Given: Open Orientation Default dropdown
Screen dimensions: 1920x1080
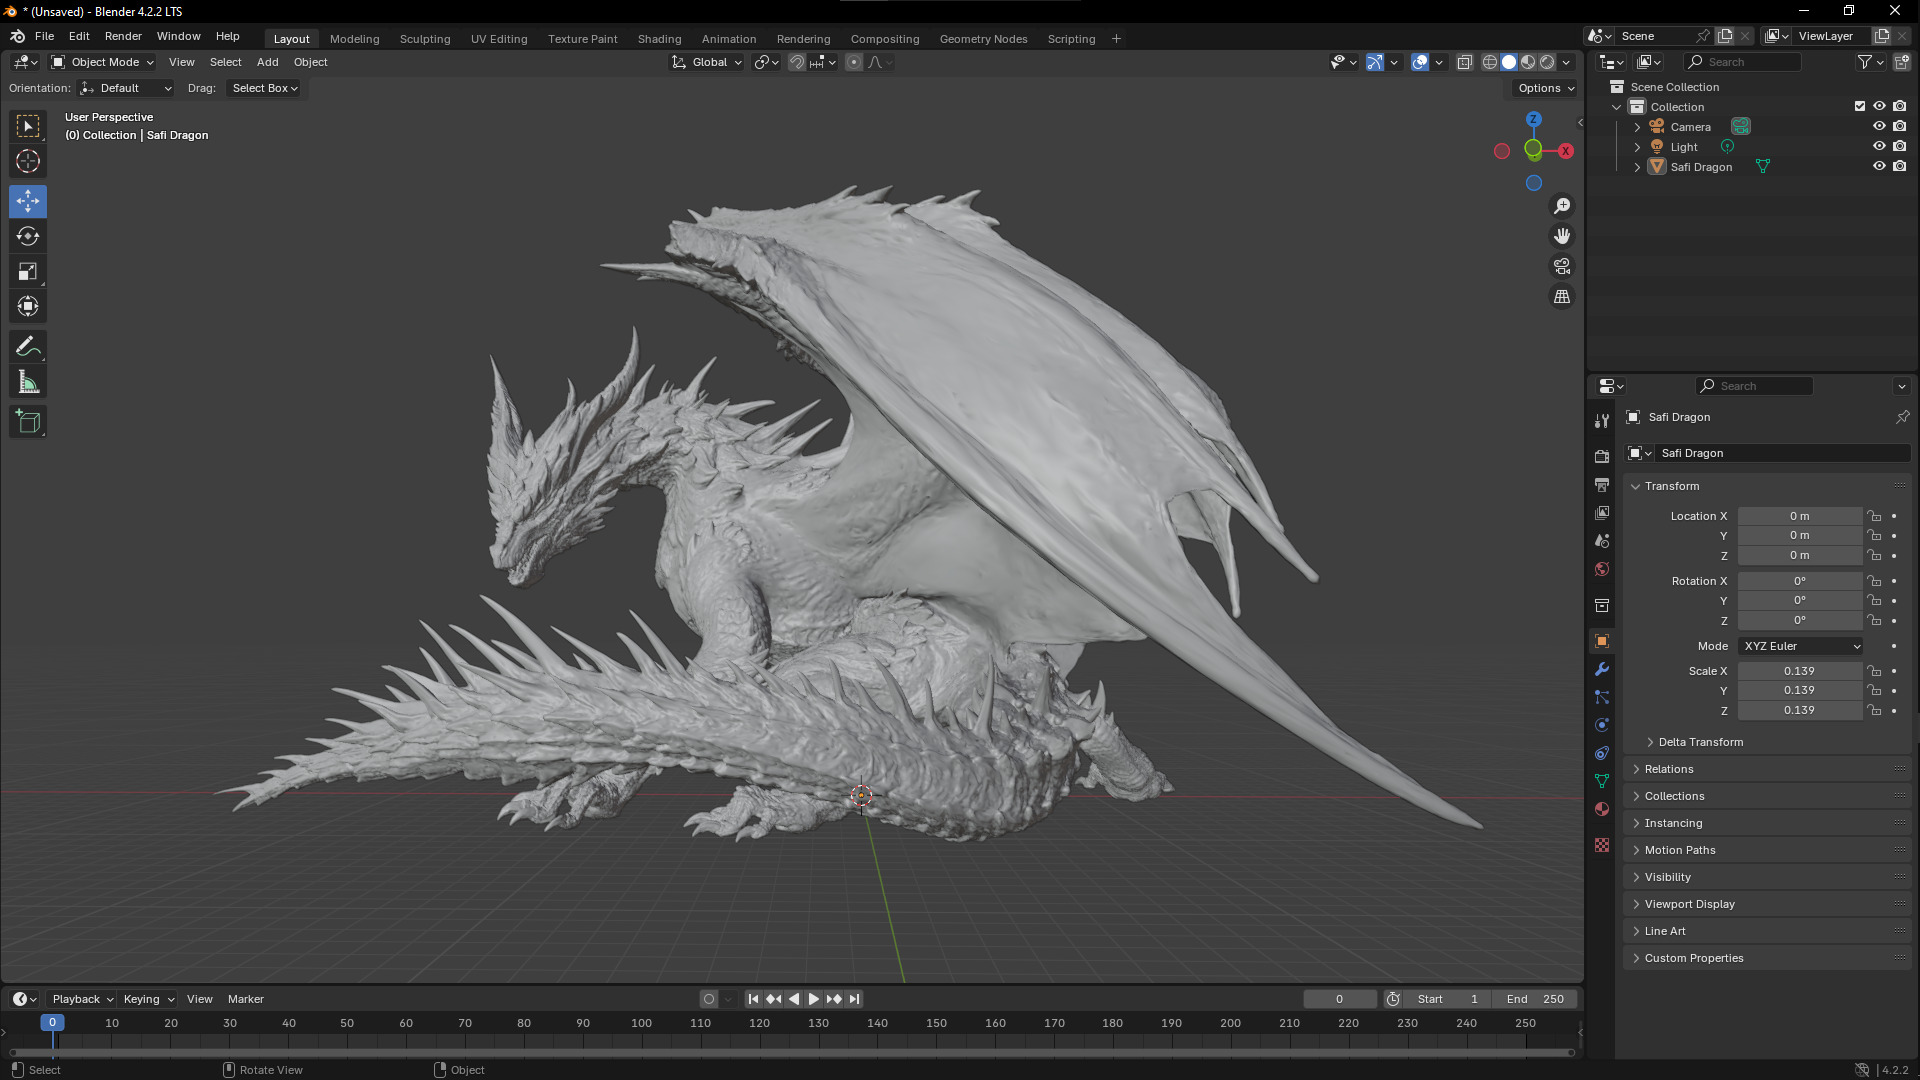Looking at the screenshot, I should pyautogui.click(x=127, y=88).
